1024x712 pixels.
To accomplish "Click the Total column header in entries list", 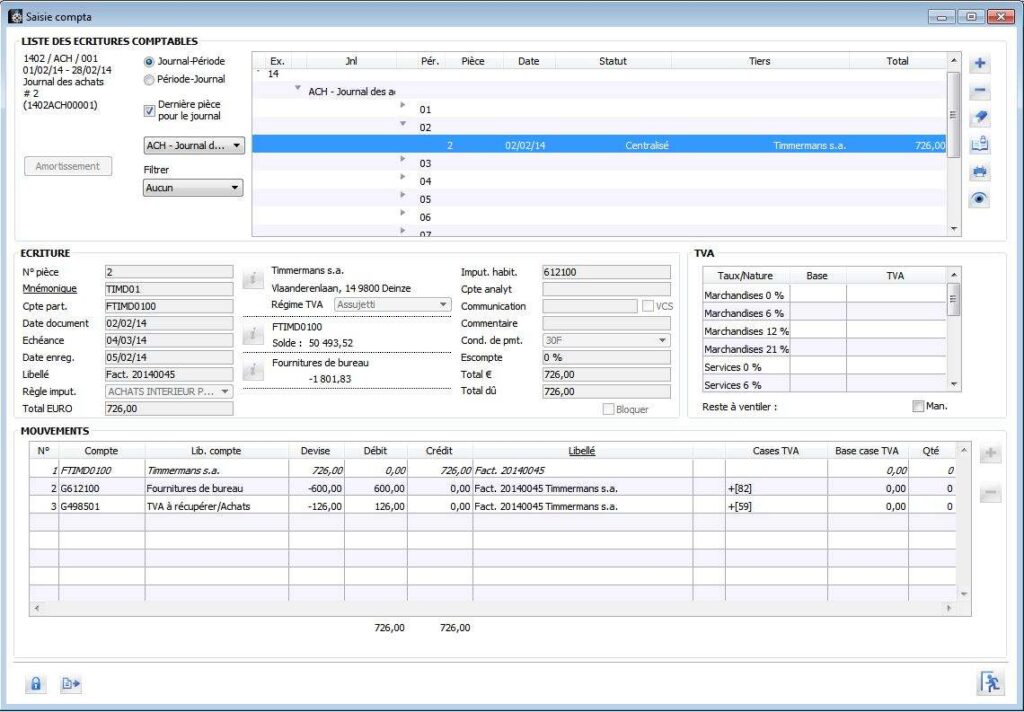I will pyautogui.click(x=897, y=61).
